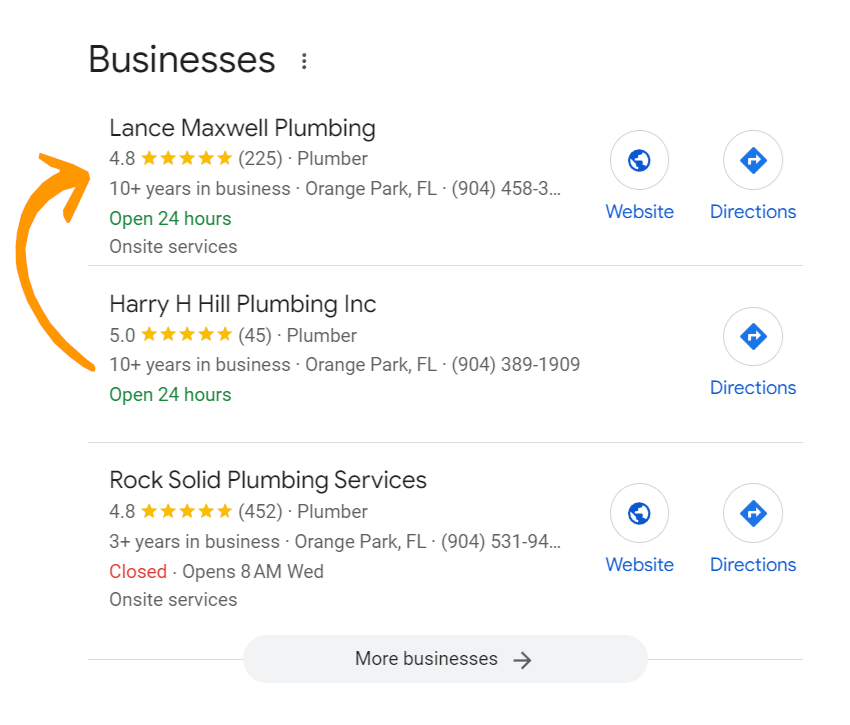Click the arrow icon in More businesses
Image resolution: width=850 pixels, height=725 pixels.
coord(522,660)
